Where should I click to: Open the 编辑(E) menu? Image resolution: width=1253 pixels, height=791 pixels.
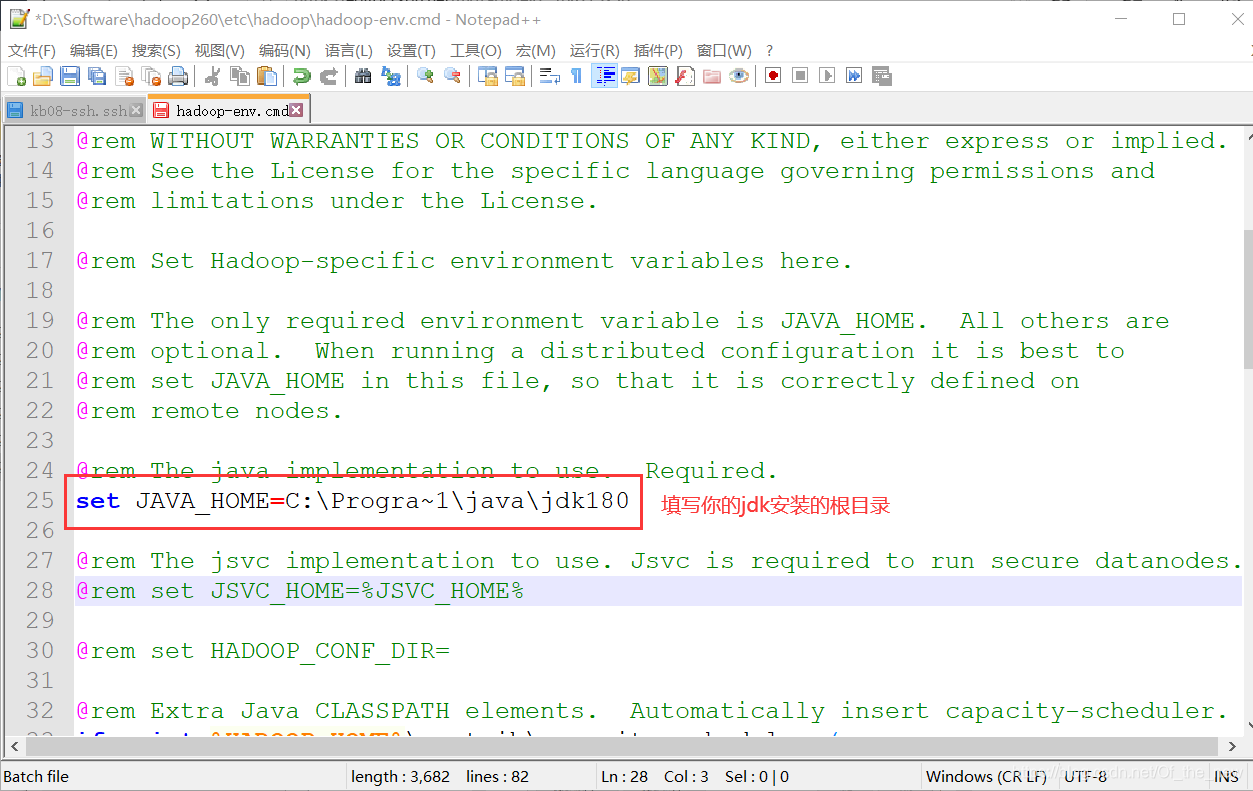[x=94, y=50]
